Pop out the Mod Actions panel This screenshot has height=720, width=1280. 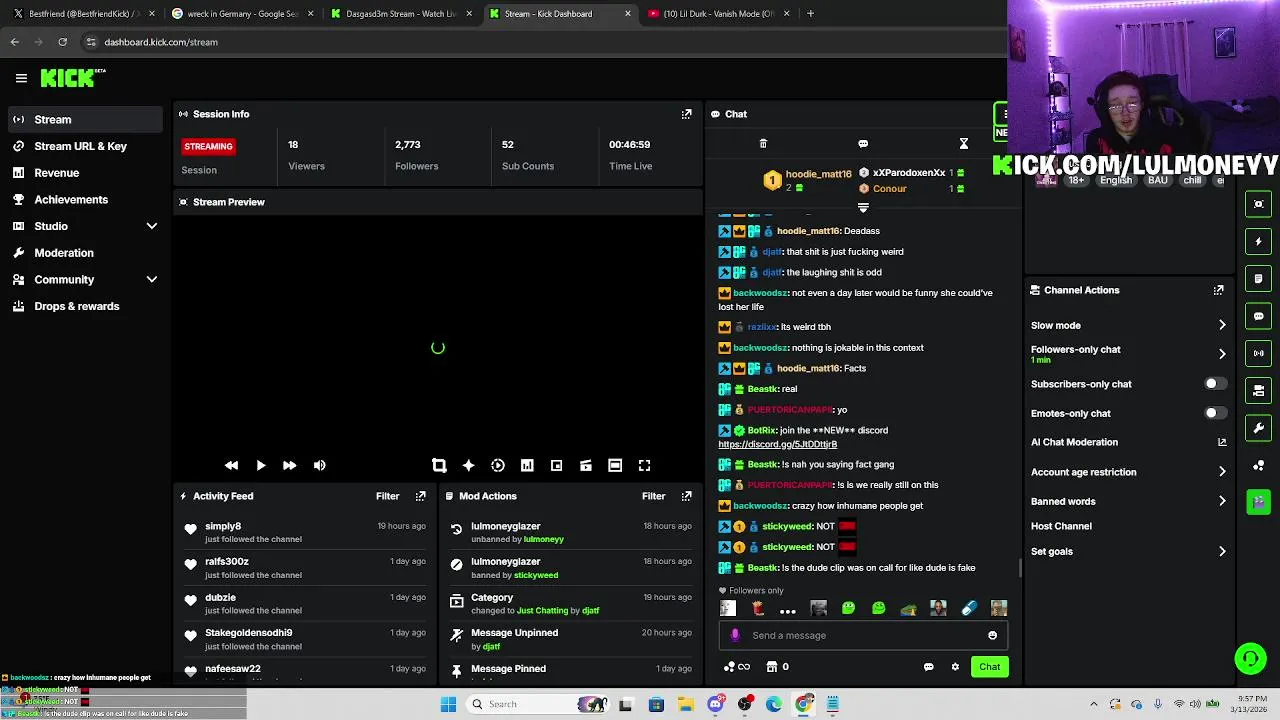click(686, 496)
